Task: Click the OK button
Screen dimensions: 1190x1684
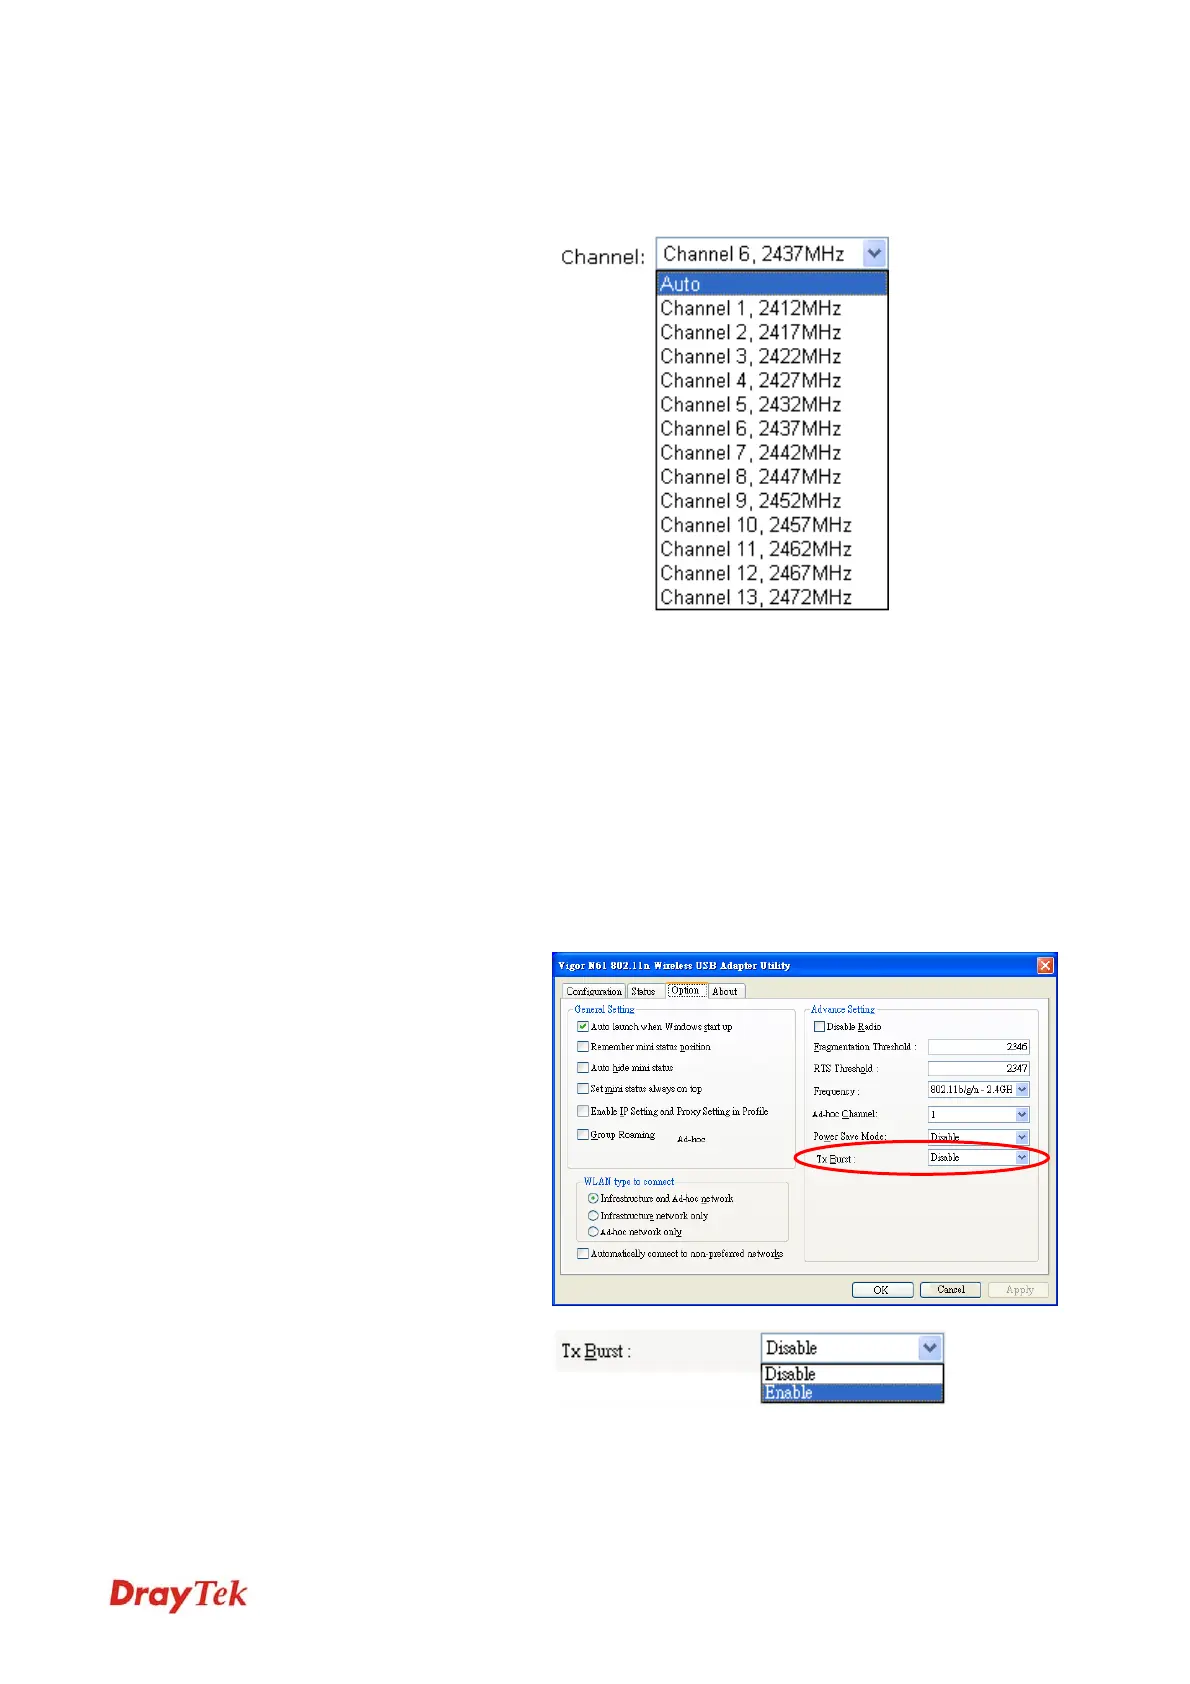Action: click(882, 1289)
